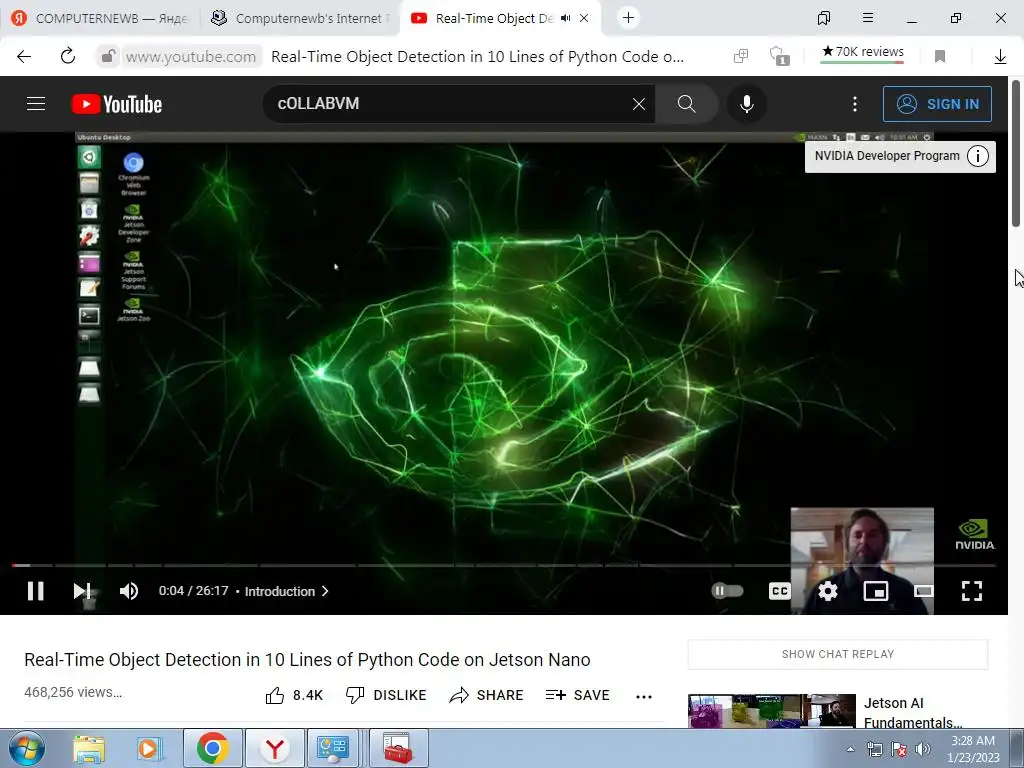This screenshot has width=1024, height=768.
Task: Open the Action Center flag icon
Action: 899,749
